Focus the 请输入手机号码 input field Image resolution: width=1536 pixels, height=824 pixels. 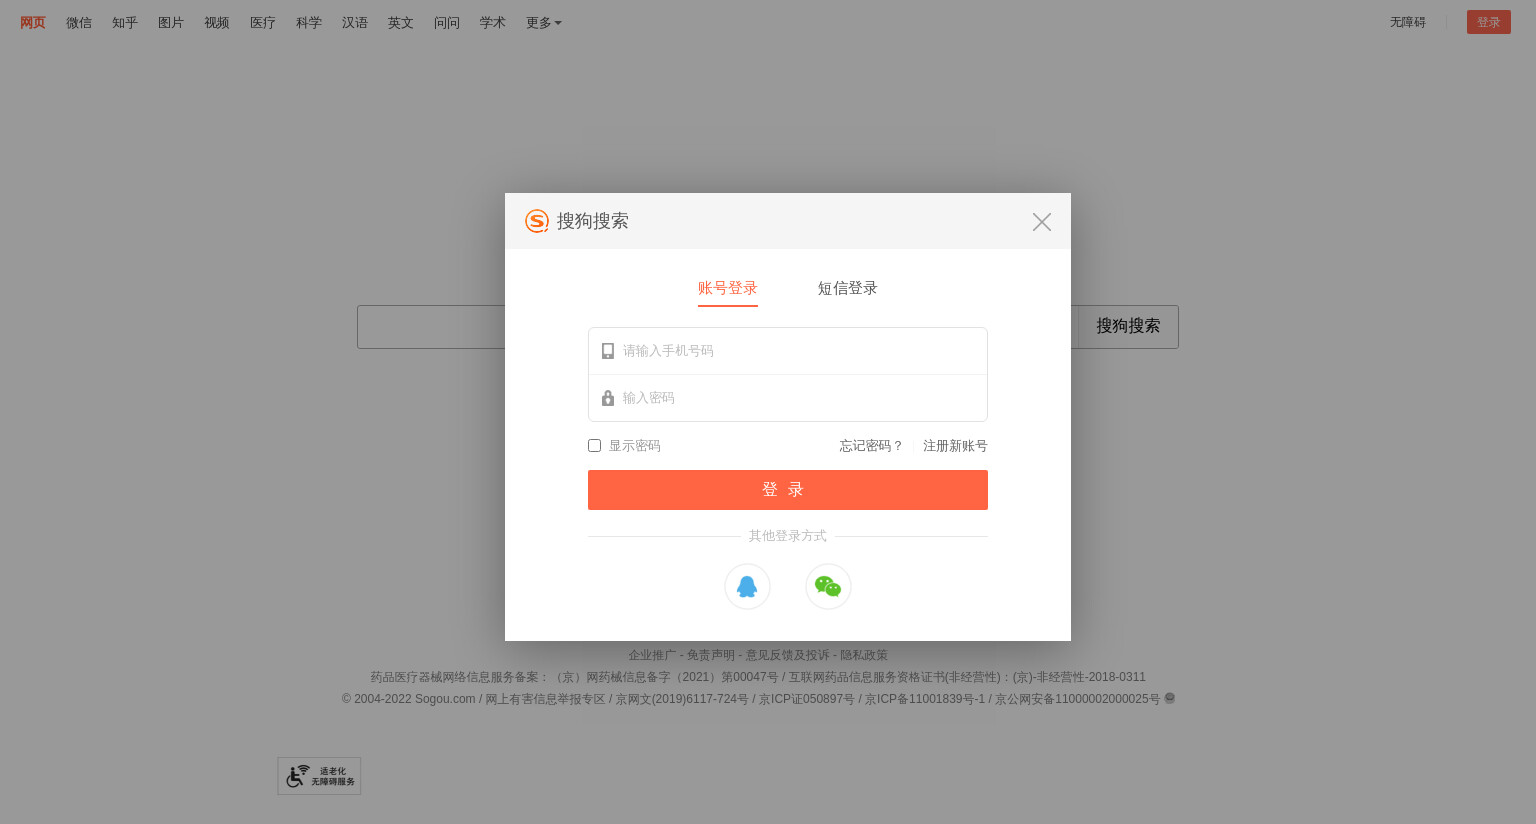(788, 351)
